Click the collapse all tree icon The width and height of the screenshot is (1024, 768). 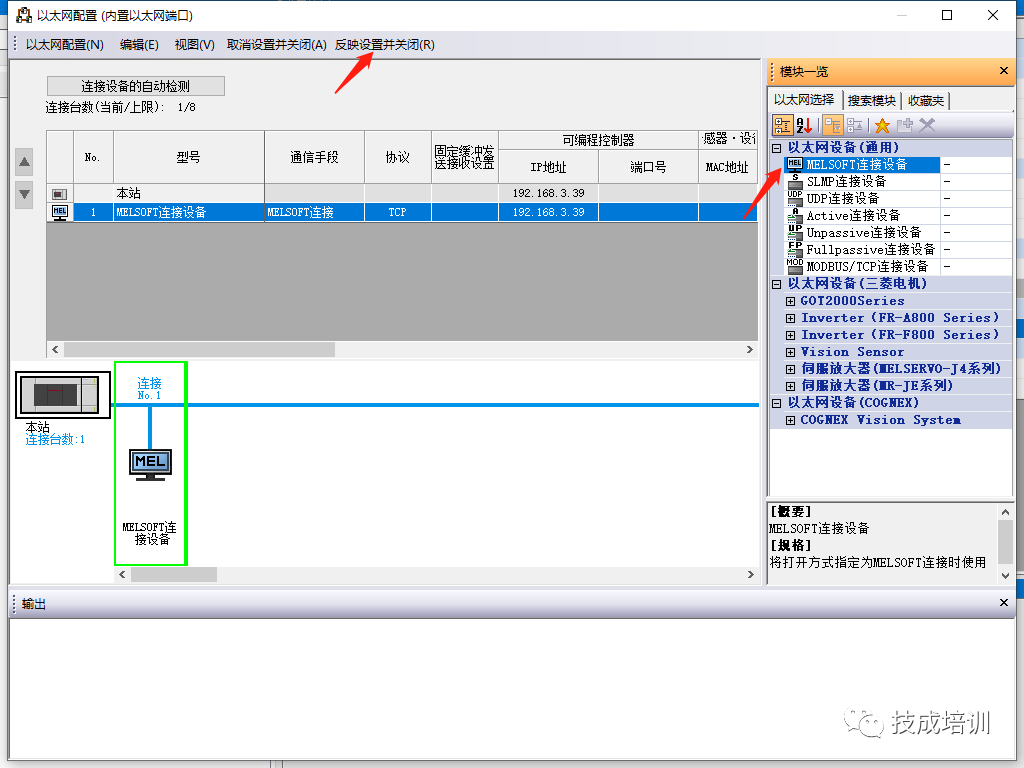coord(832,125)
